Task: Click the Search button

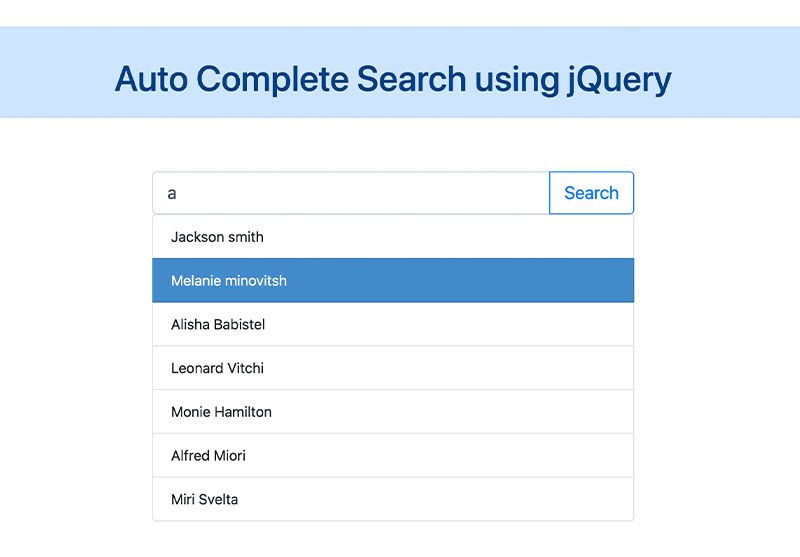Action: coord(591,193)
